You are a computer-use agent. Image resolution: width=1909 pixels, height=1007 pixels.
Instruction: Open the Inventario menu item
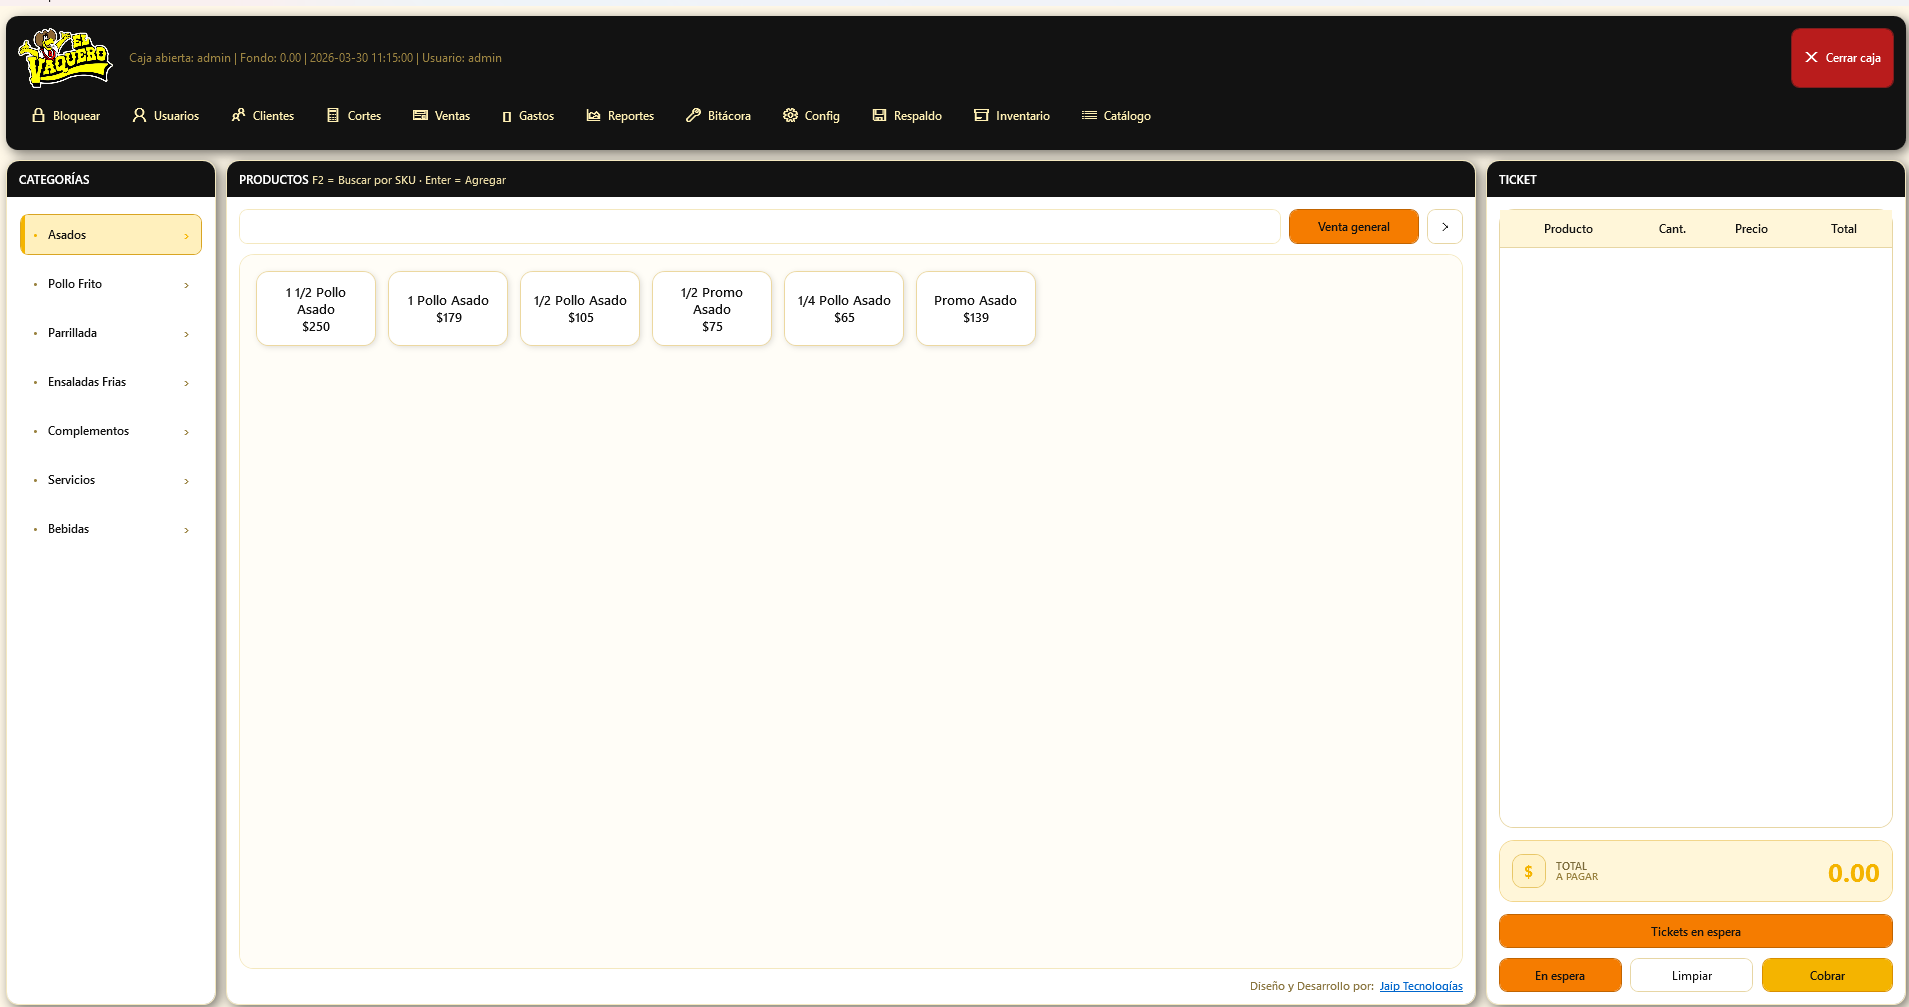pyautogui.click(x=1012, y=116)
